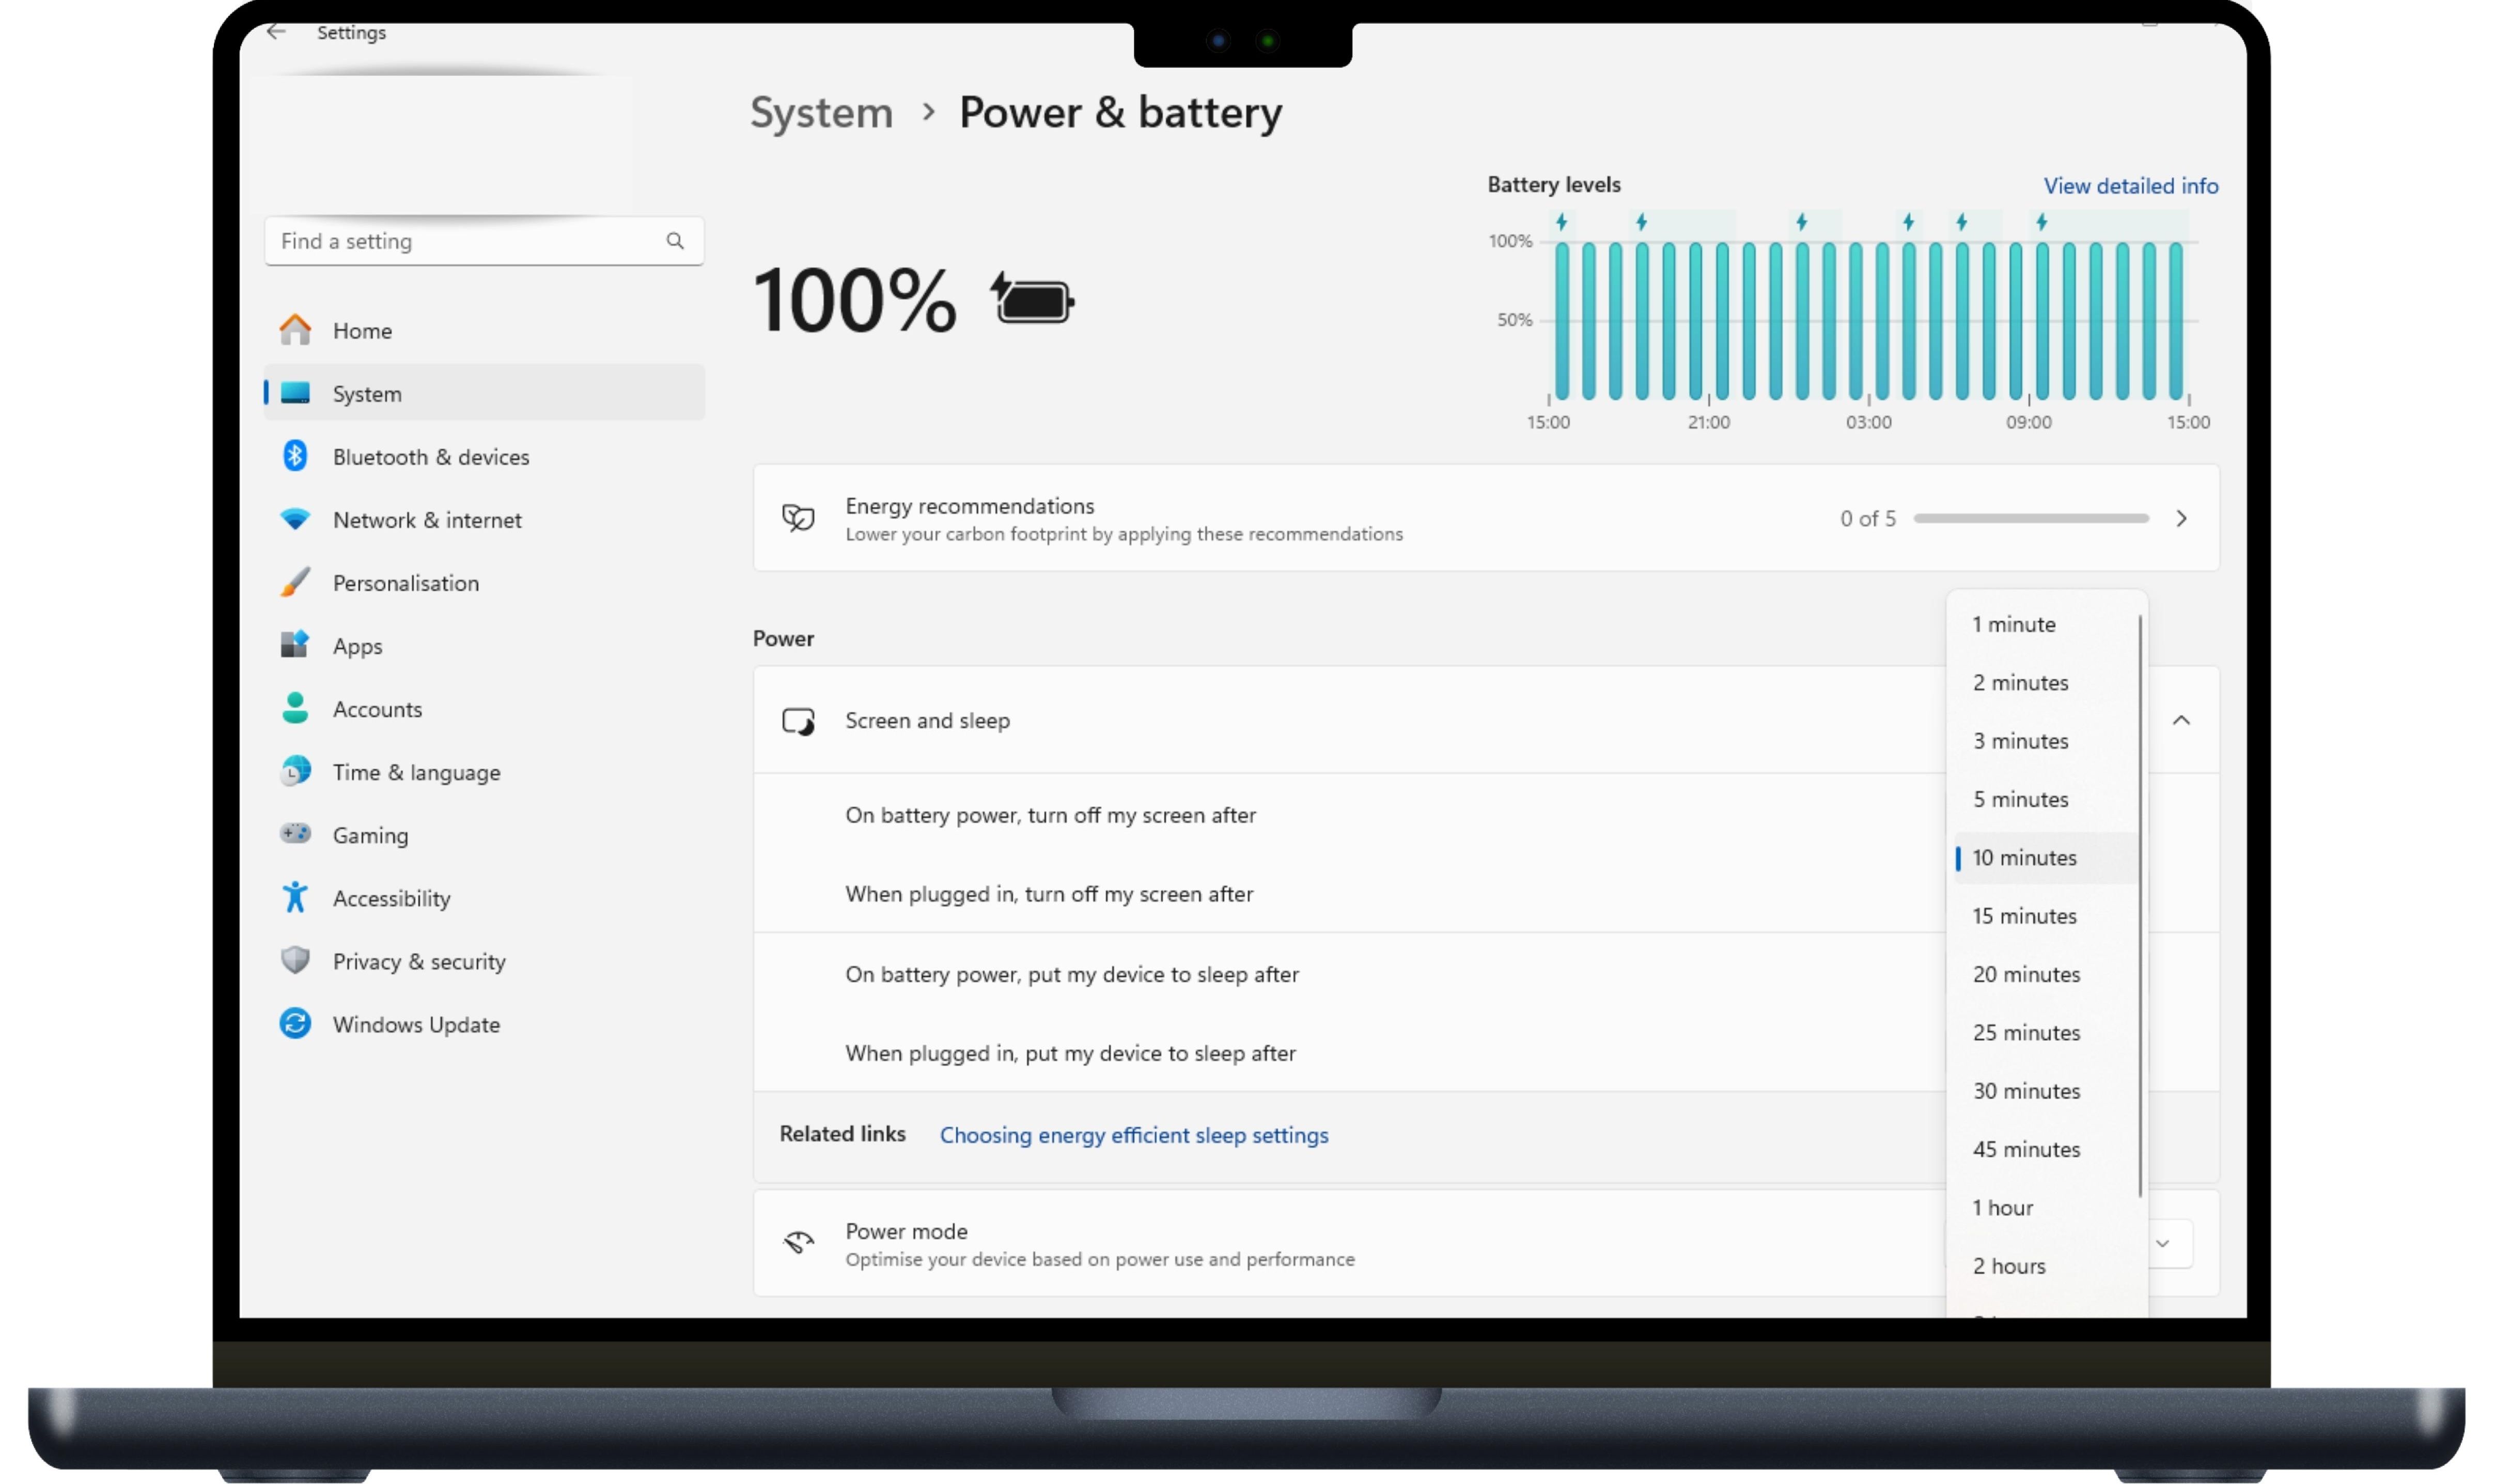The width and height of the screenshot is (2495, 1484).
Task: Click the Bluetooth icon in sidebar
Action: [x=295, y=456]
